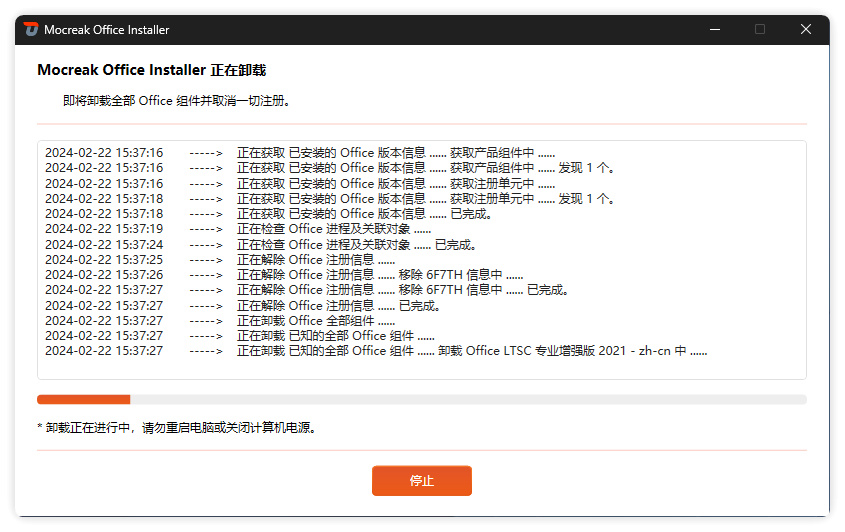The width and height of the screenshot is (845, 532).
Task: Select the last log line about Office LTSC 2021
Action: pos(376,350)
